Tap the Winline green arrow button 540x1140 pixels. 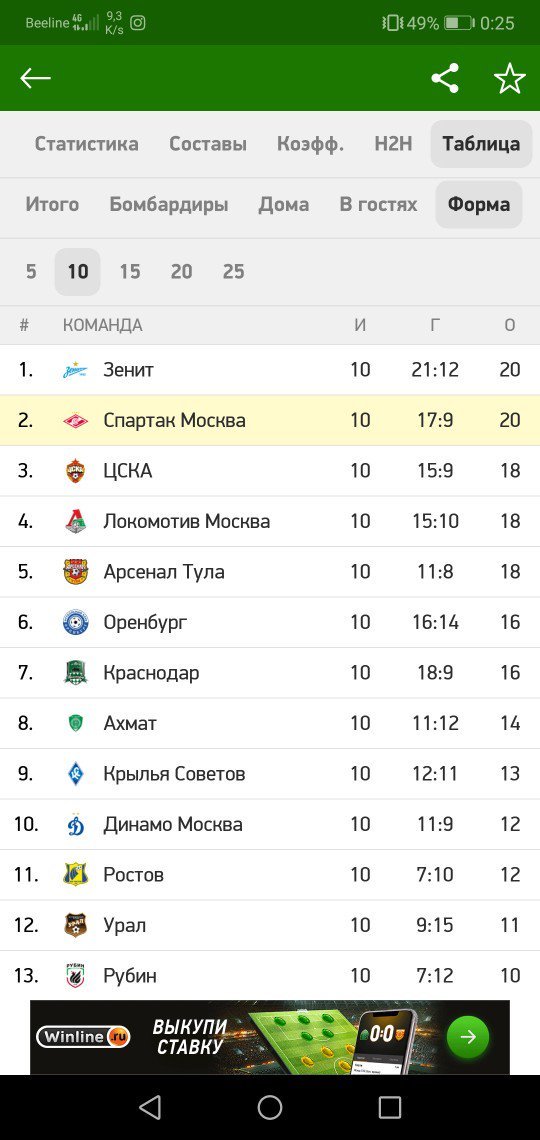pyautogui.click(x=467, y=1037)
